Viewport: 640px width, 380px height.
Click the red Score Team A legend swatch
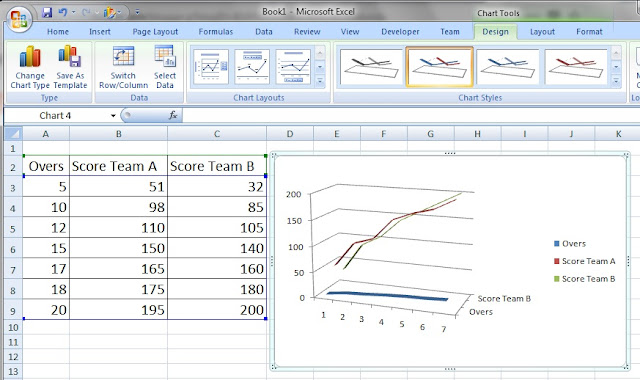point(556,261)
